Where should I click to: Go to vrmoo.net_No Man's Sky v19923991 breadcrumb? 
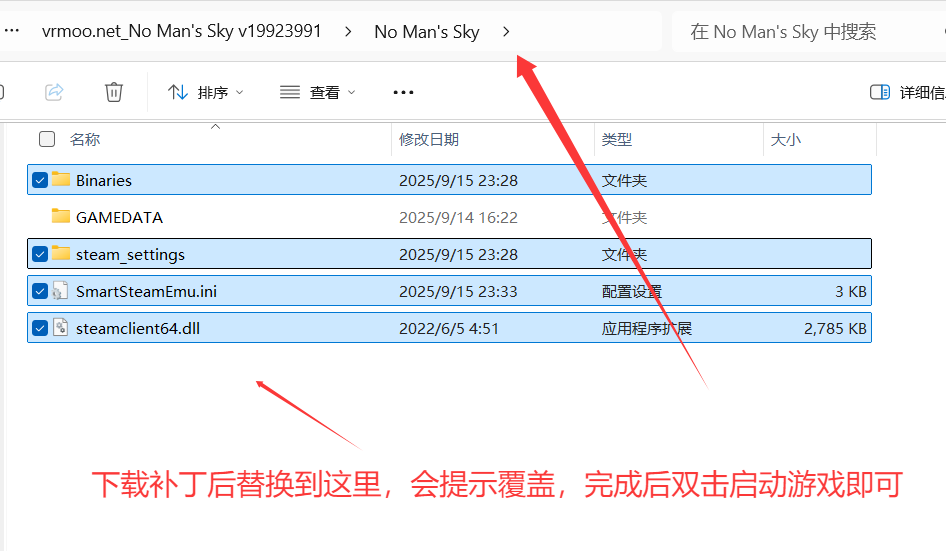pos(181,31)
